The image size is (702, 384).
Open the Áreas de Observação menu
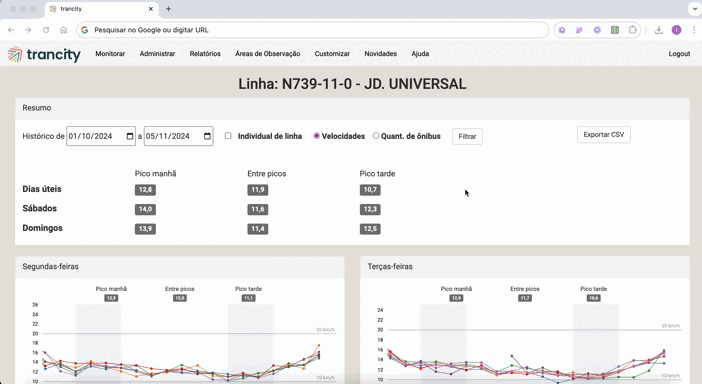tap(268, 54)
